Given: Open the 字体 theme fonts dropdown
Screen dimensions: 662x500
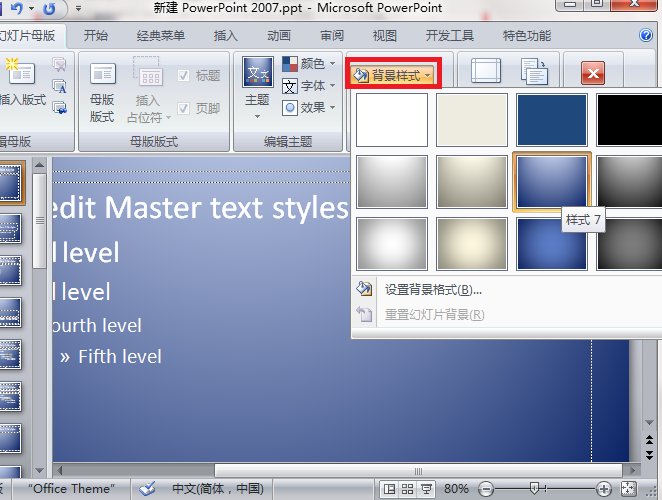Looking at the screenshot, I should tap(309, 86).
